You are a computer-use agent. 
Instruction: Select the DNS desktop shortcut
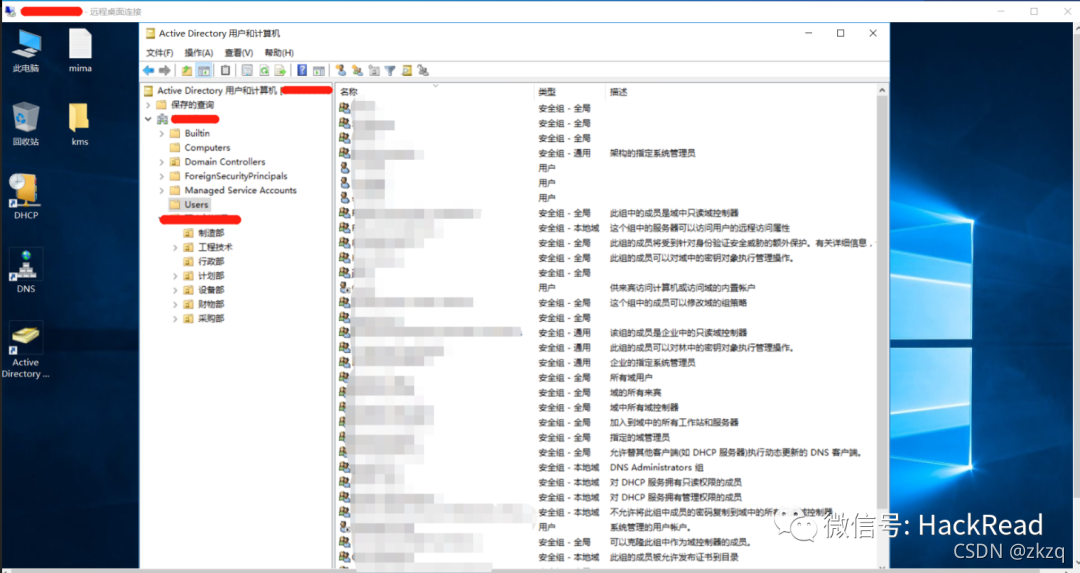(x=26, y=271)
